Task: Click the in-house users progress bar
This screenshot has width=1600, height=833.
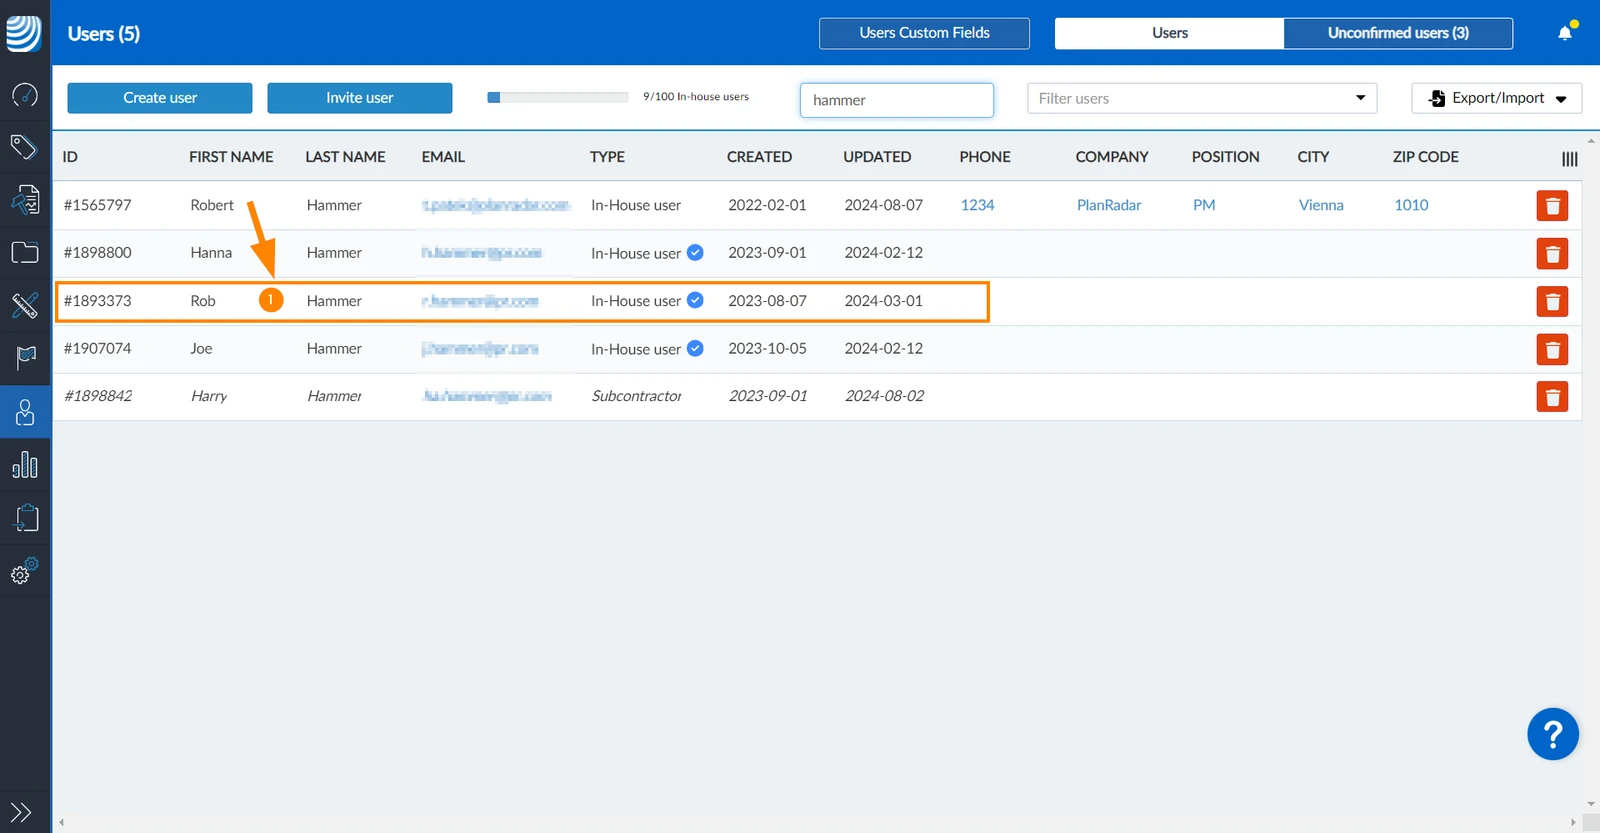Action: coord(557,97)
